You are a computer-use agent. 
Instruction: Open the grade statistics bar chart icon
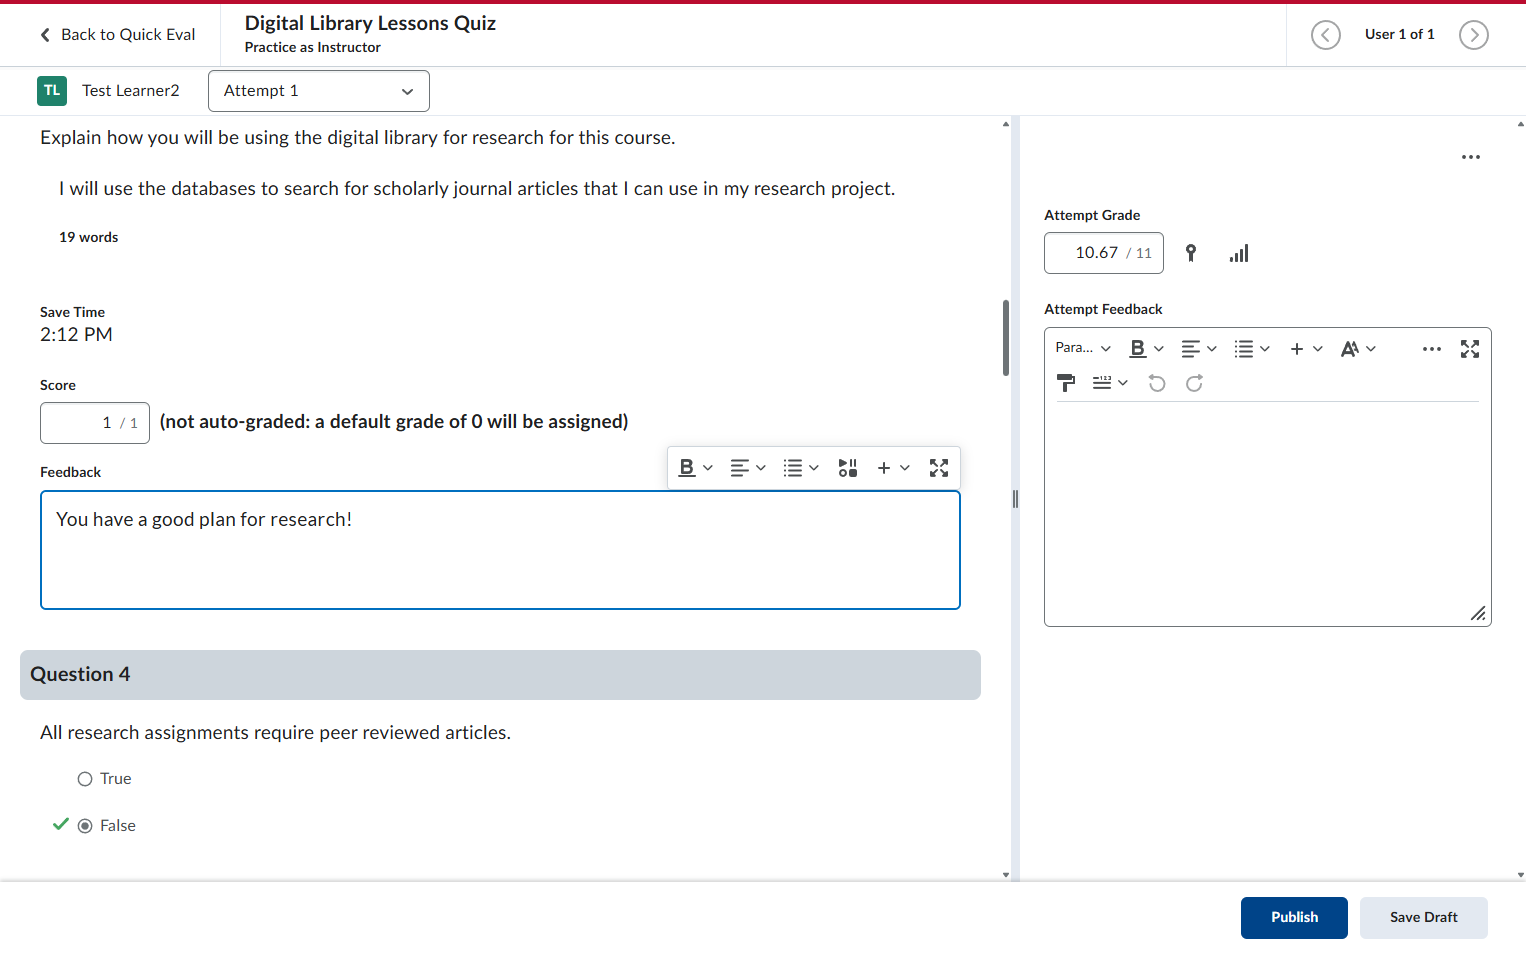[1239, 253]
